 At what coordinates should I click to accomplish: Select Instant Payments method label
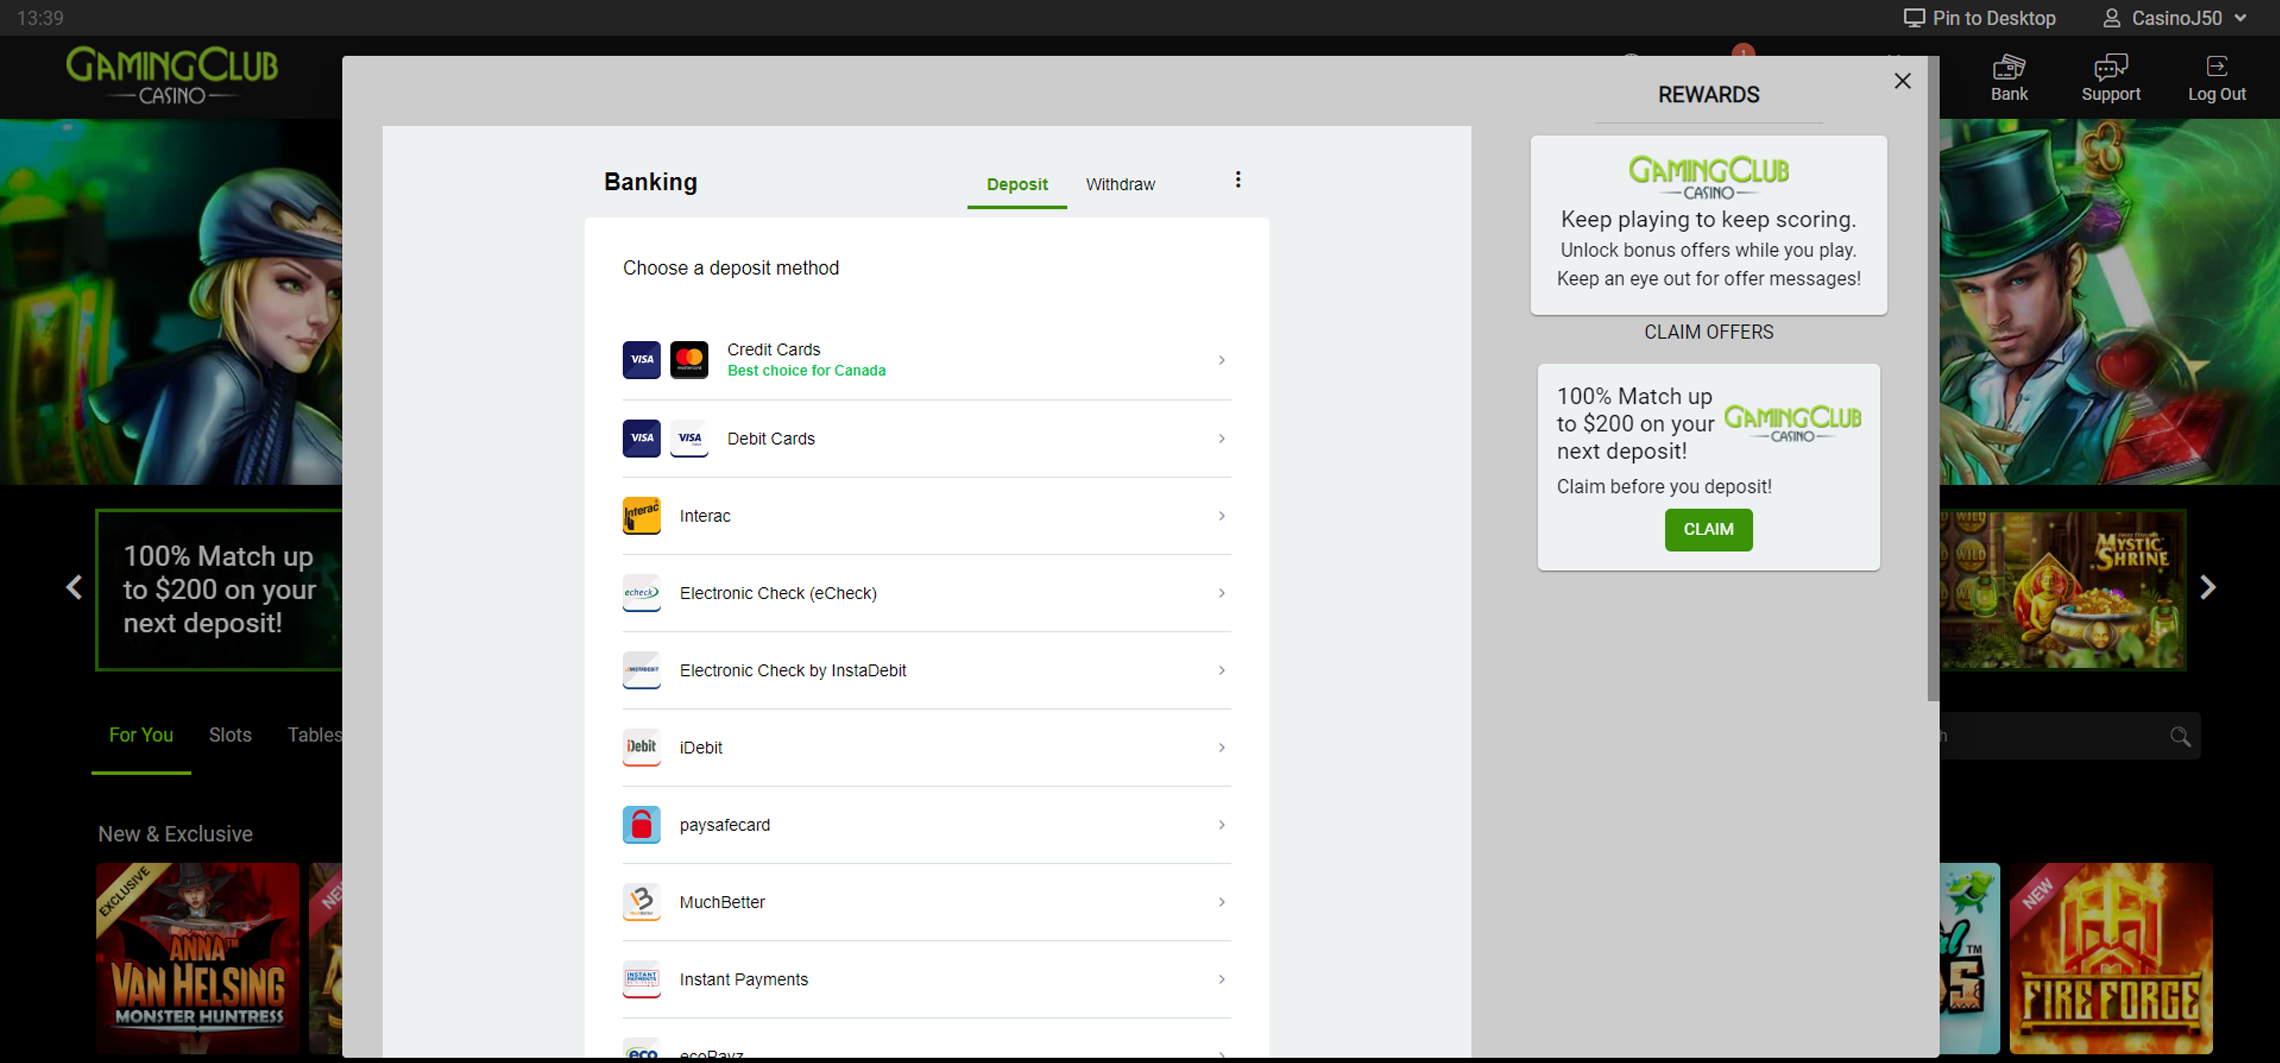[x=744, y=979]
